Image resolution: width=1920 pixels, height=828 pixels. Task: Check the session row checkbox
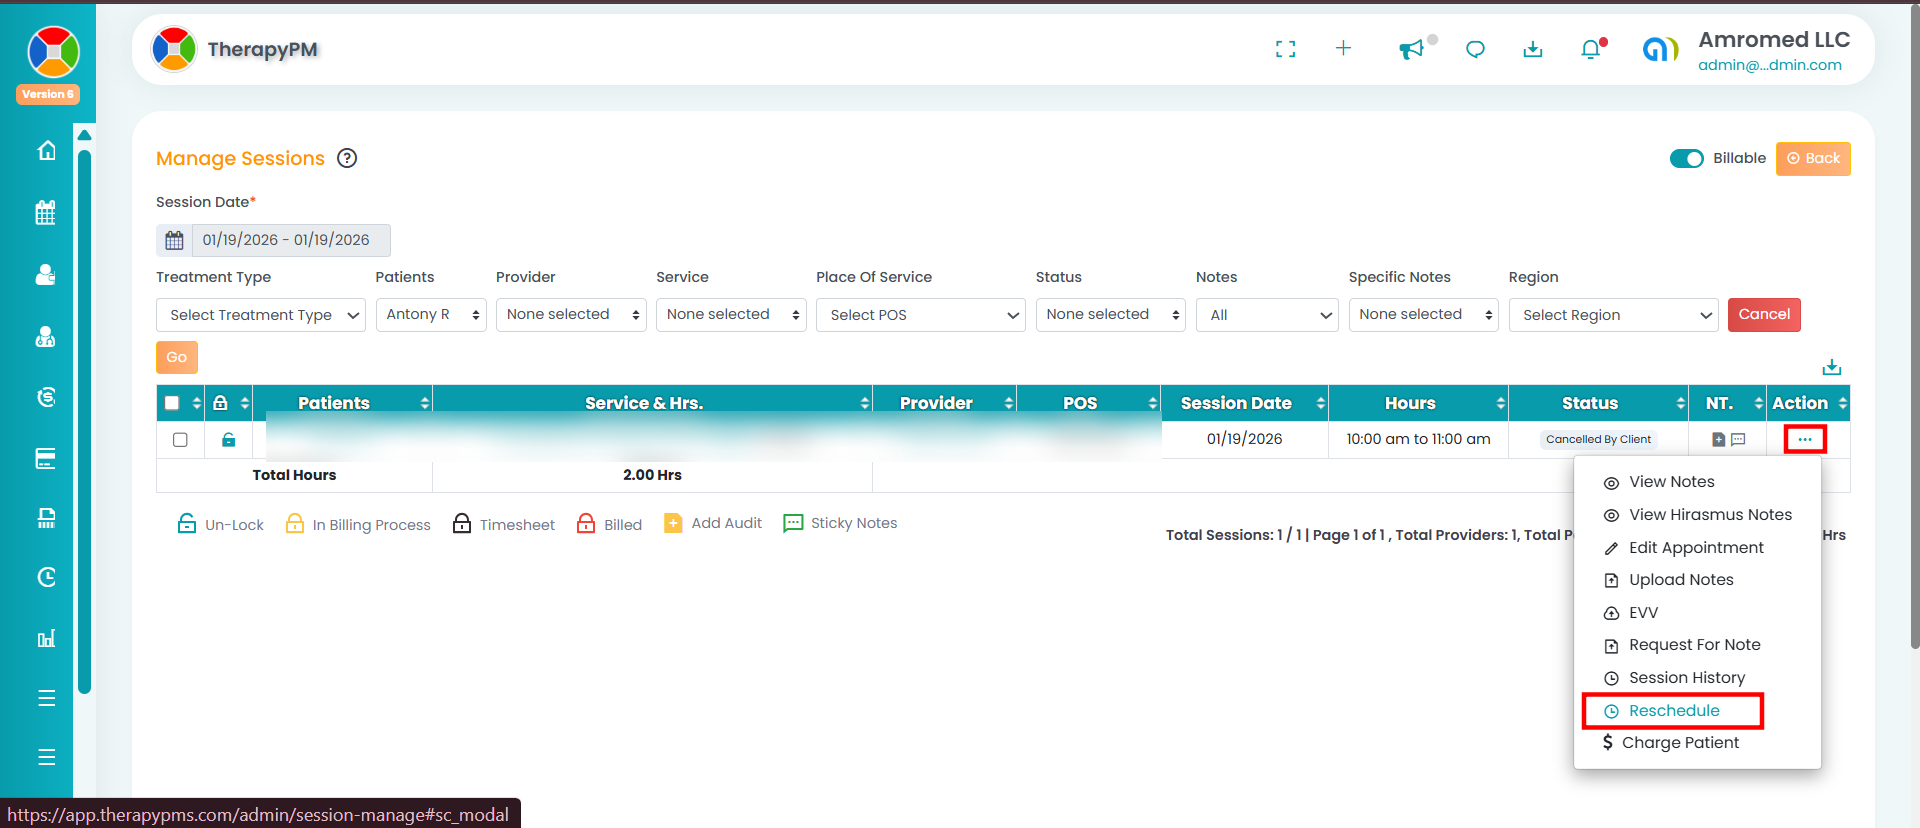(x=180, y=440)
